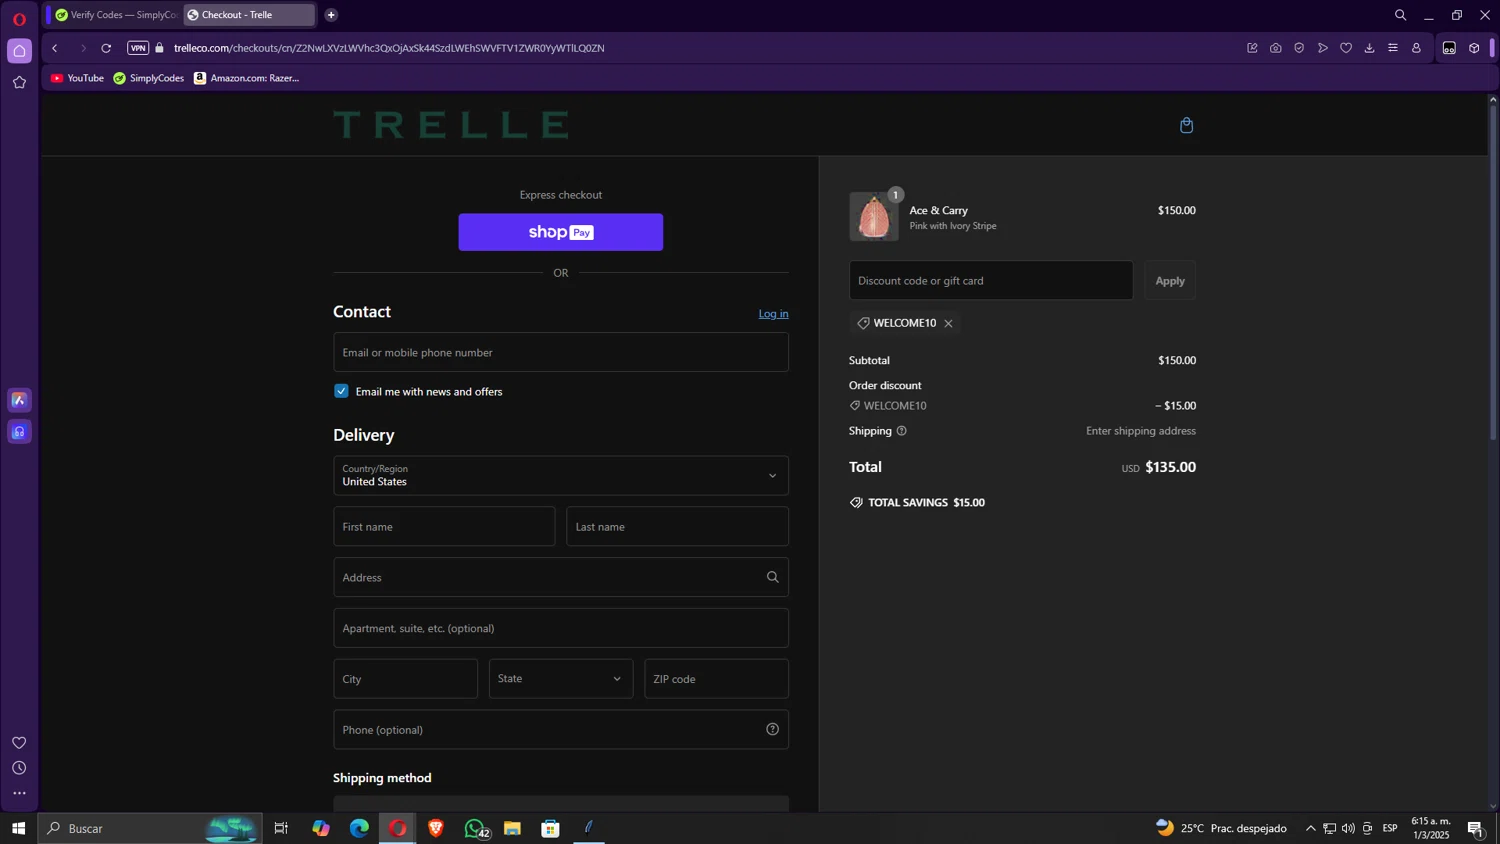Open a new browser tab

[x=331, y=15]
